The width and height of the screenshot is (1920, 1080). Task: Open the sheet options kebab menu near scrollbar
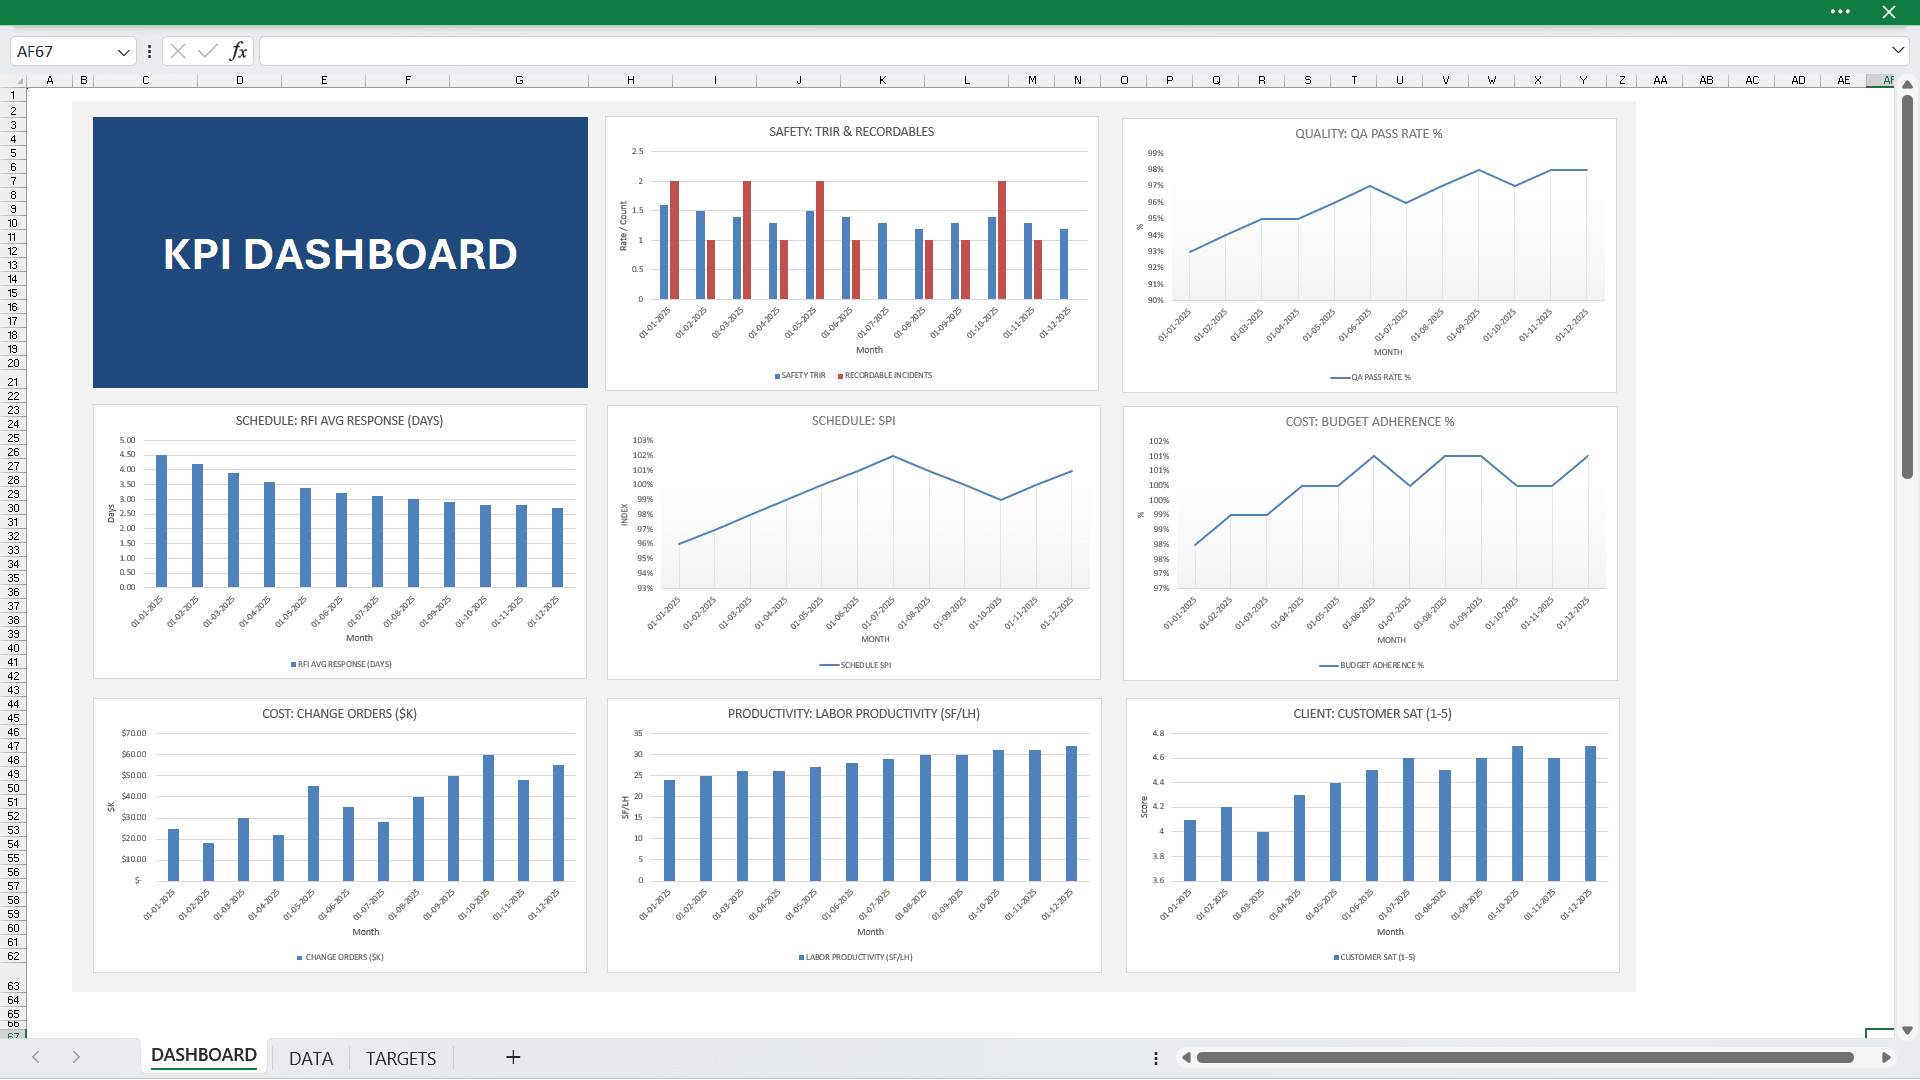[1155, 1057]
